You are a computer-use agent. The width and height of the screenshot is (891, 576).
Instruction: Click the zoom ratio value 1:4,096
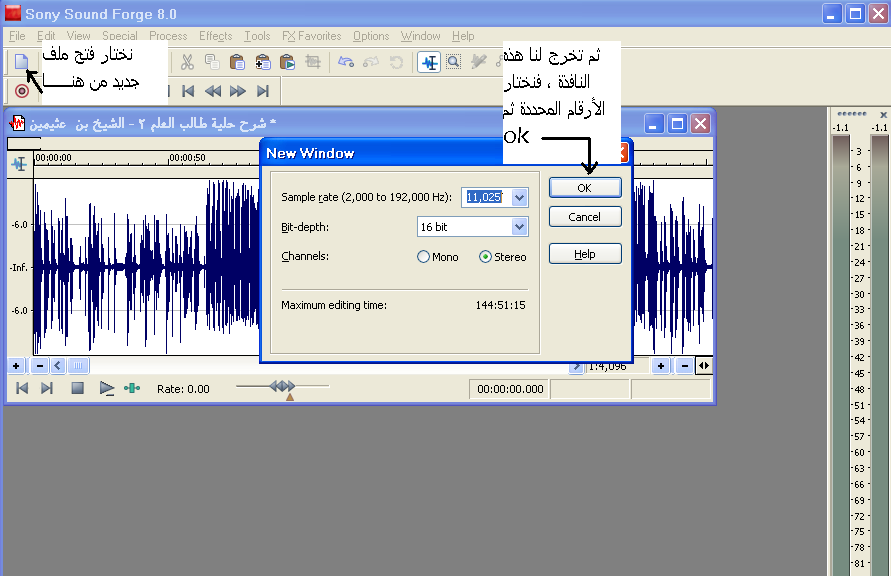(x=607, y=367)
